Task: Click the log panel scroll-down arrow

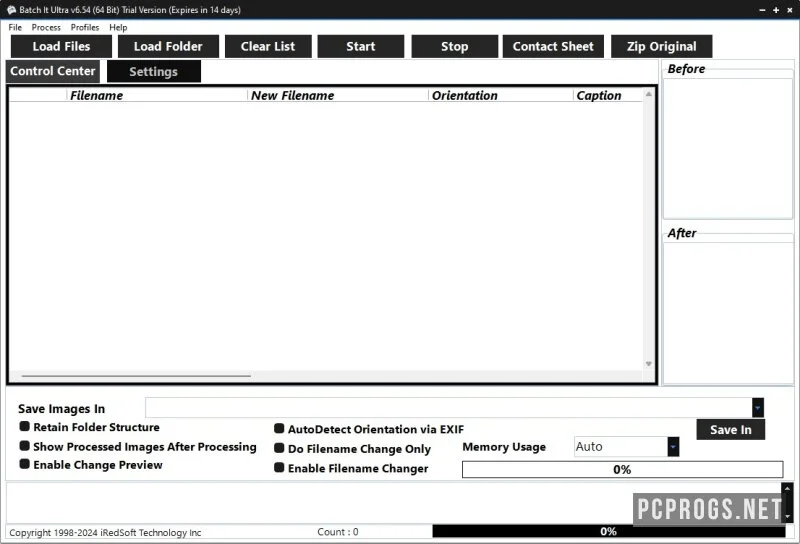Action: tap(787, 517)
